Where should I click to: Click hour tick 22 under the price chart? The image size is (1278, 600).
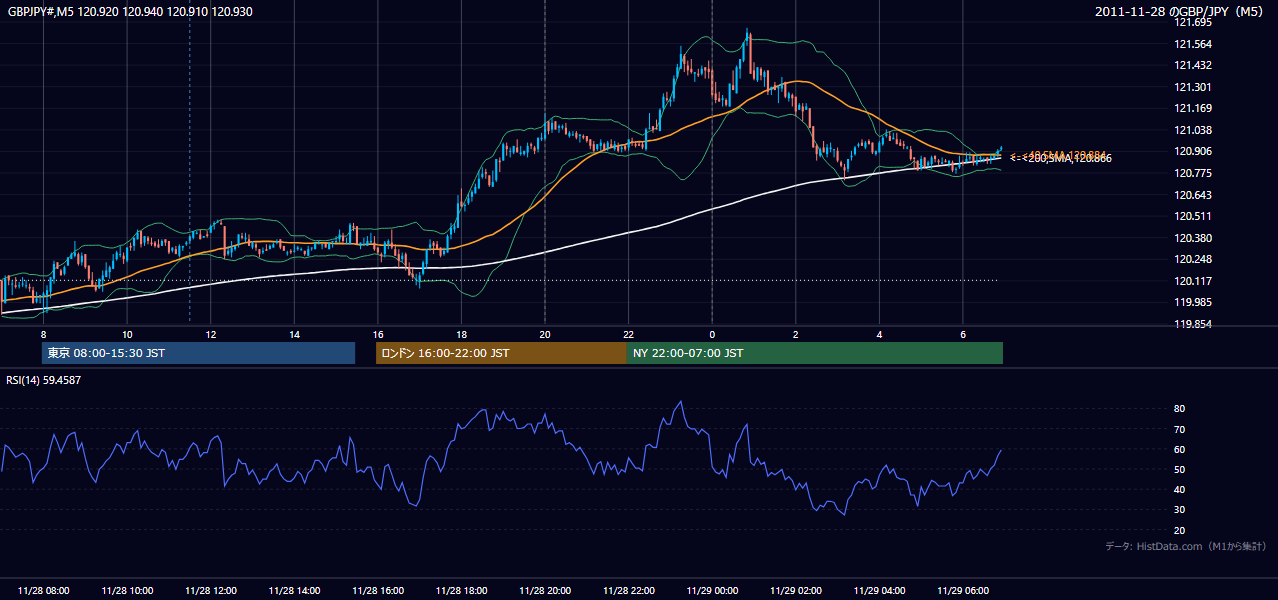click(629, 334)
